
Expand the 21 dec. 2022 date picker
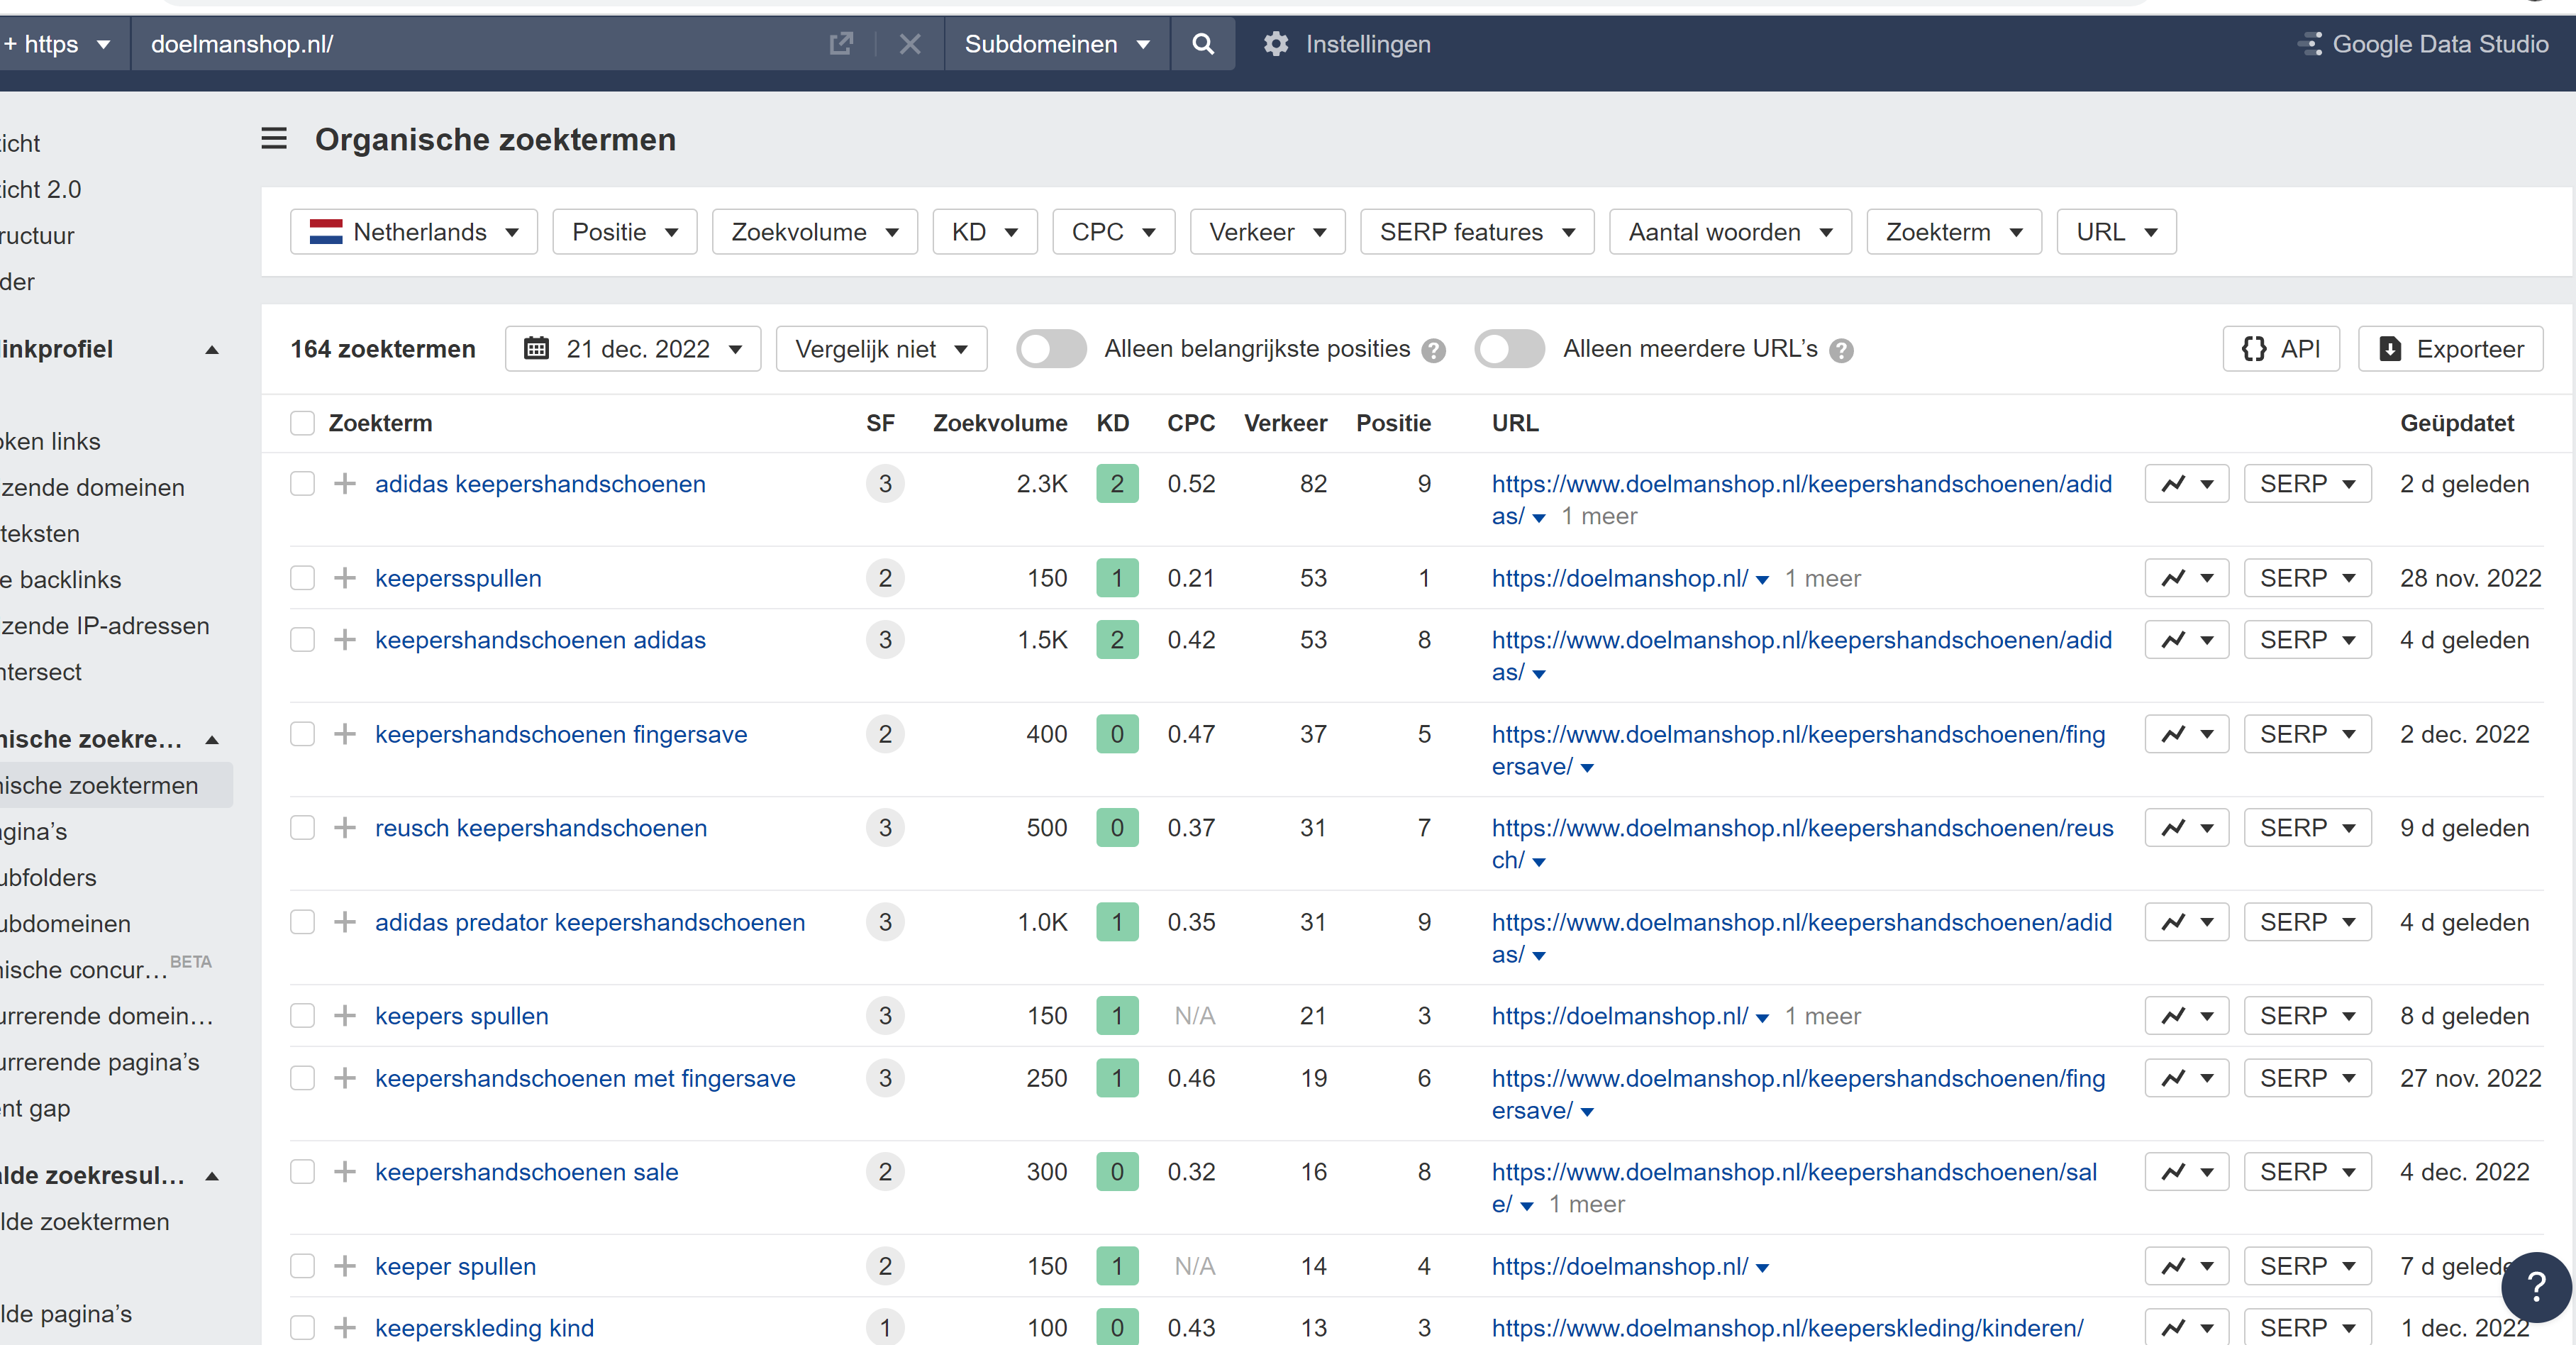(633, 349)
